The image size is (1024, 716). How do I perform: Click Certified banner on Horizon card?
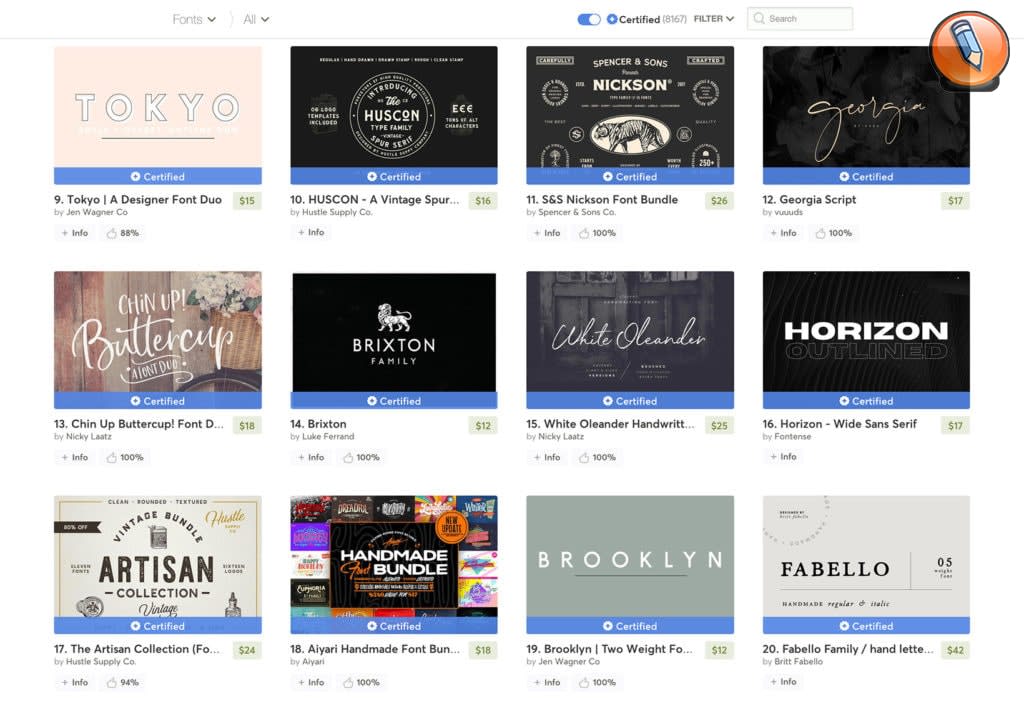866,400
